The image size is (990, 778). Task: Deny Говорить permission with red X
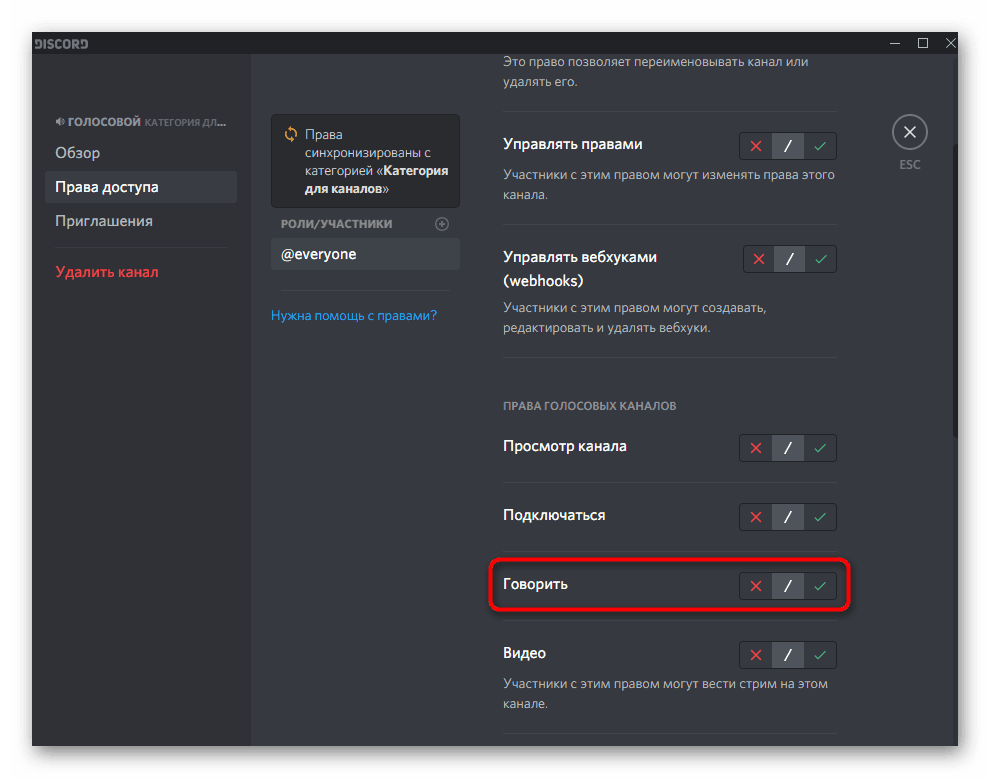click(x=756, y=586)
